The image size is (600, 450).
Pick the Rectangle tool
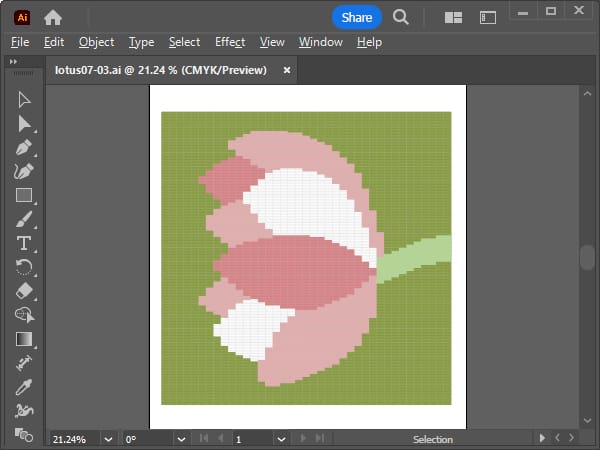click(x=24, y=196)
